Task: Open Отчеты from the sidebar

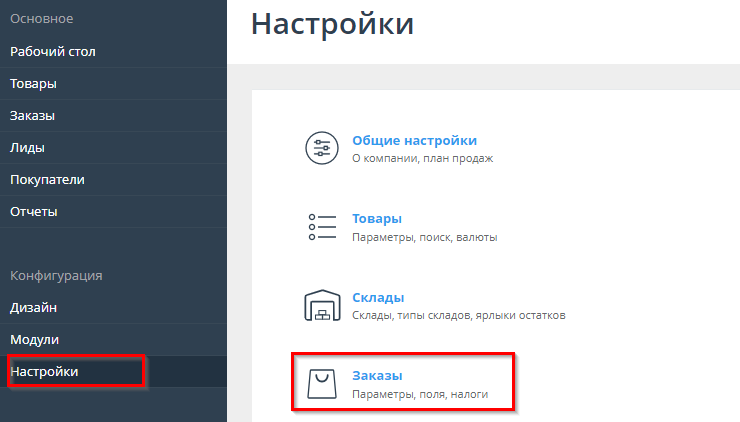Action: [x=34, y=211]
